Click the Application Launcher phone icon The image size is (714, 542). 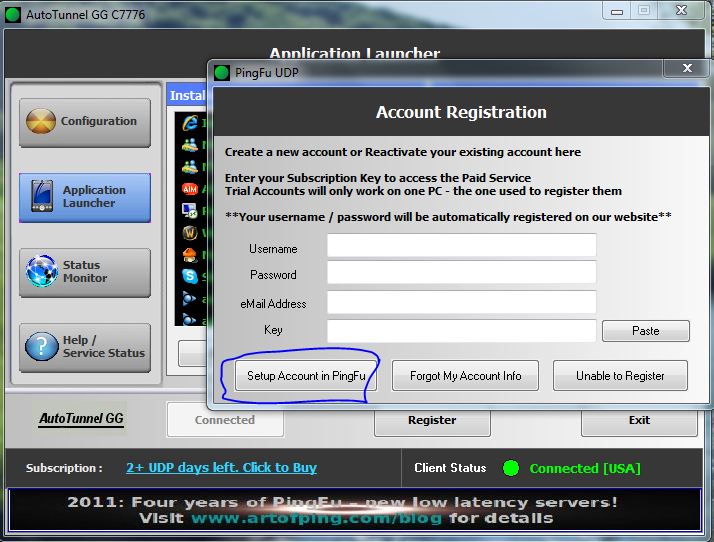pyautogui.click(x=42, y=196)
